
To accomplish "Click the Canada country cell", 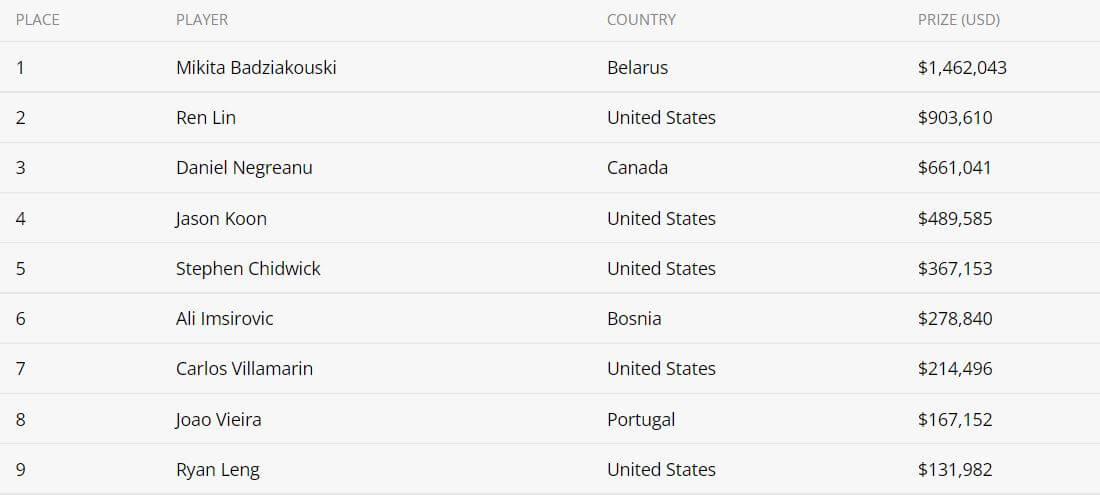I will click(637, 168).
